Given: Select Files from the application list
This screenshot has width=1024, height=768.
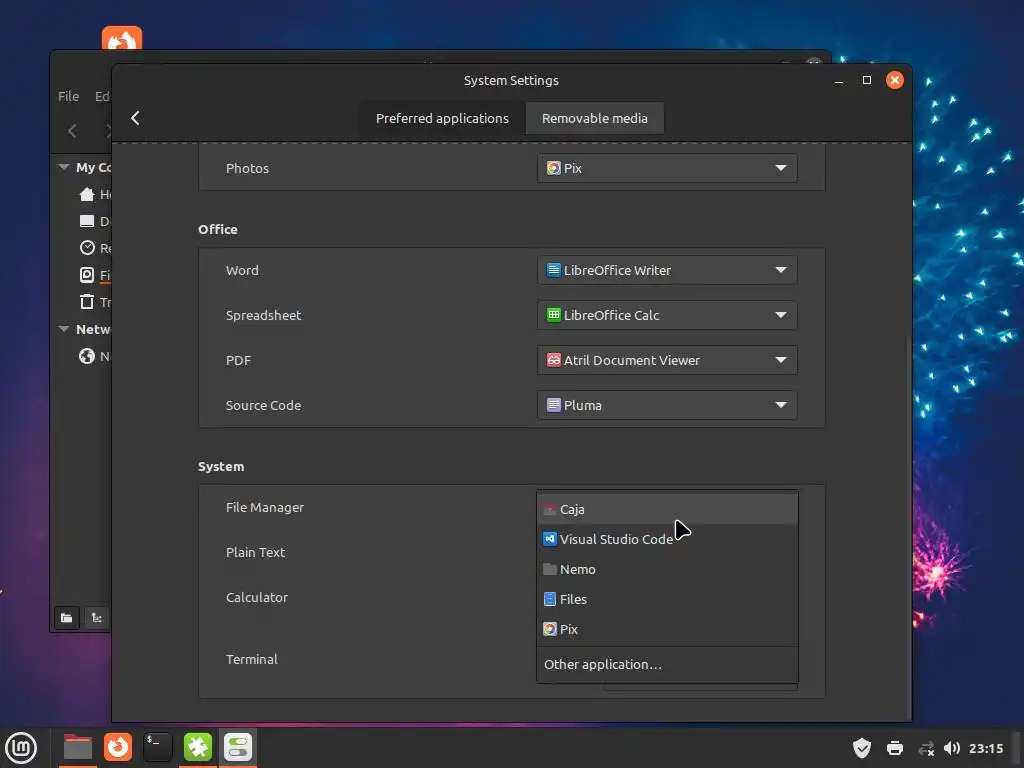Looking at the screenshot, I should [x=667, y=600].
